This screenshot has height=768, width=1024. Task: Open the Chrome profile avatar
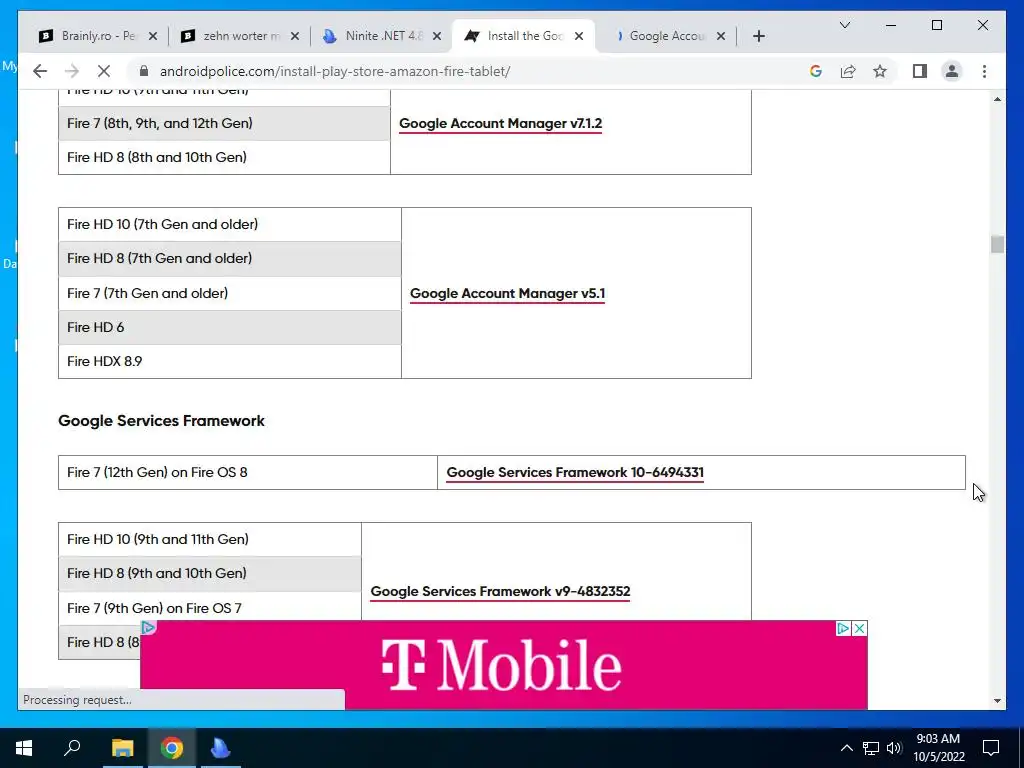coord(952,71)
